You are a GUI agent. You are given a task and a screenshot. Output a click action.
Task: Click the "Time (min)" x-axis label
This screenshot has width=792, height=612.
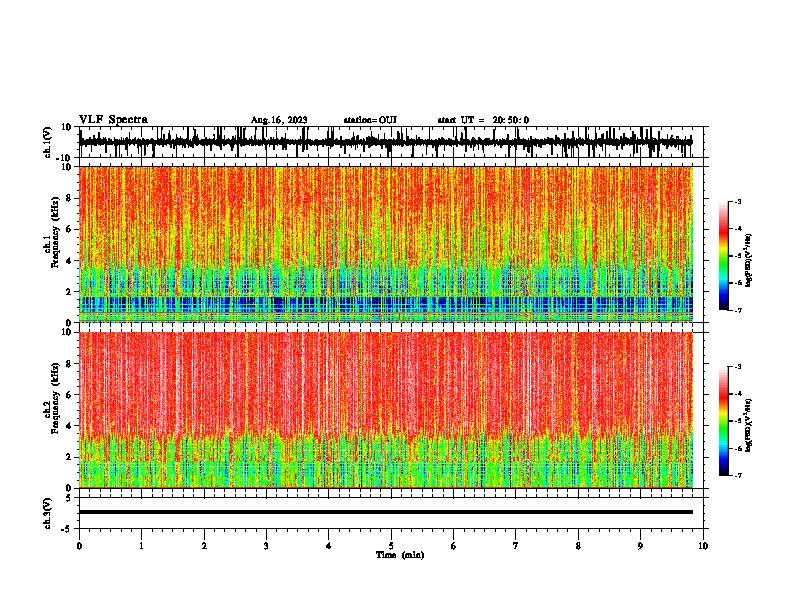400,555
